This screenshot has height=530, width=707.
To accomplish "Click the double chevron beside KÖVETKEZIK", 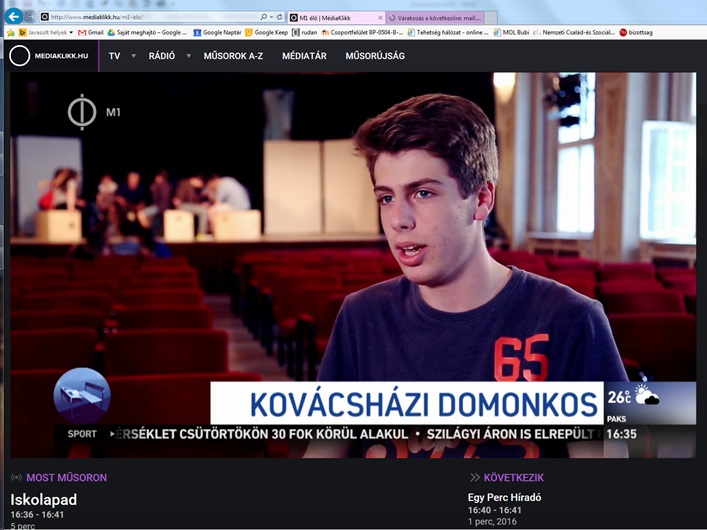I will click(474, 477).
